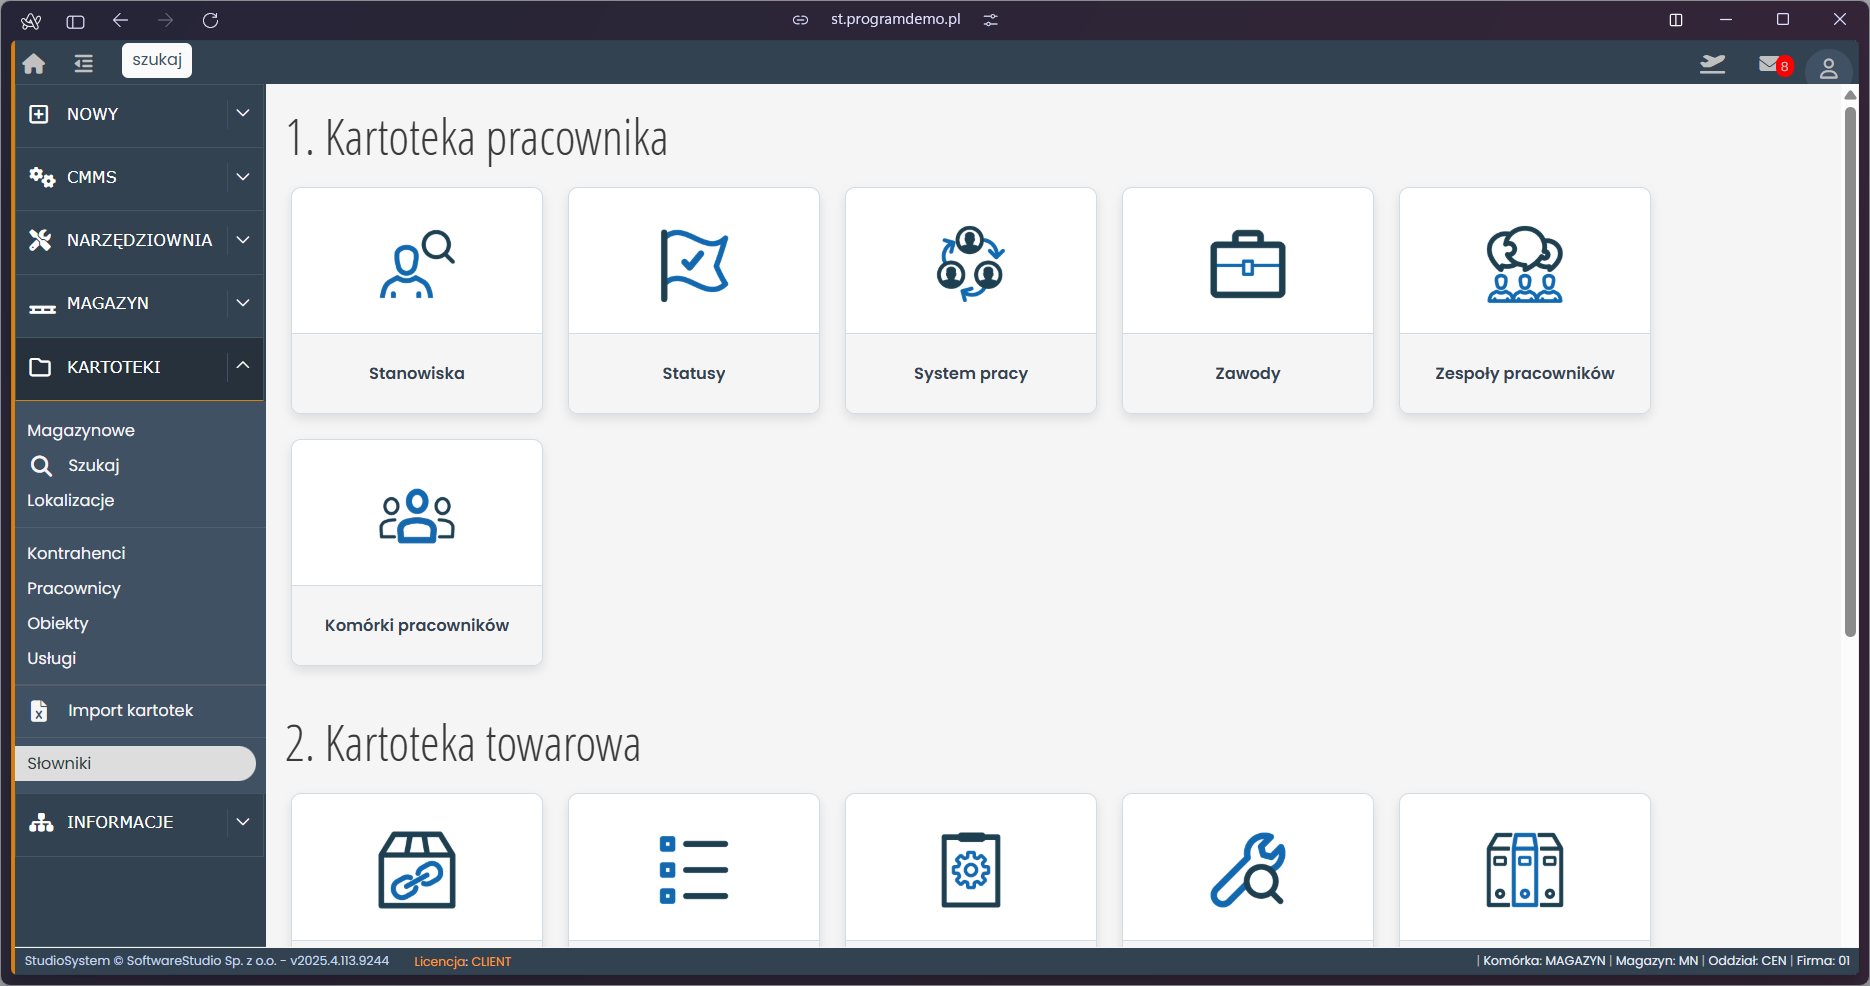Screen dimensions: 1870x986
Task: Toggle the sidebar collapse menu icon
Action: [x=83, y=64]
